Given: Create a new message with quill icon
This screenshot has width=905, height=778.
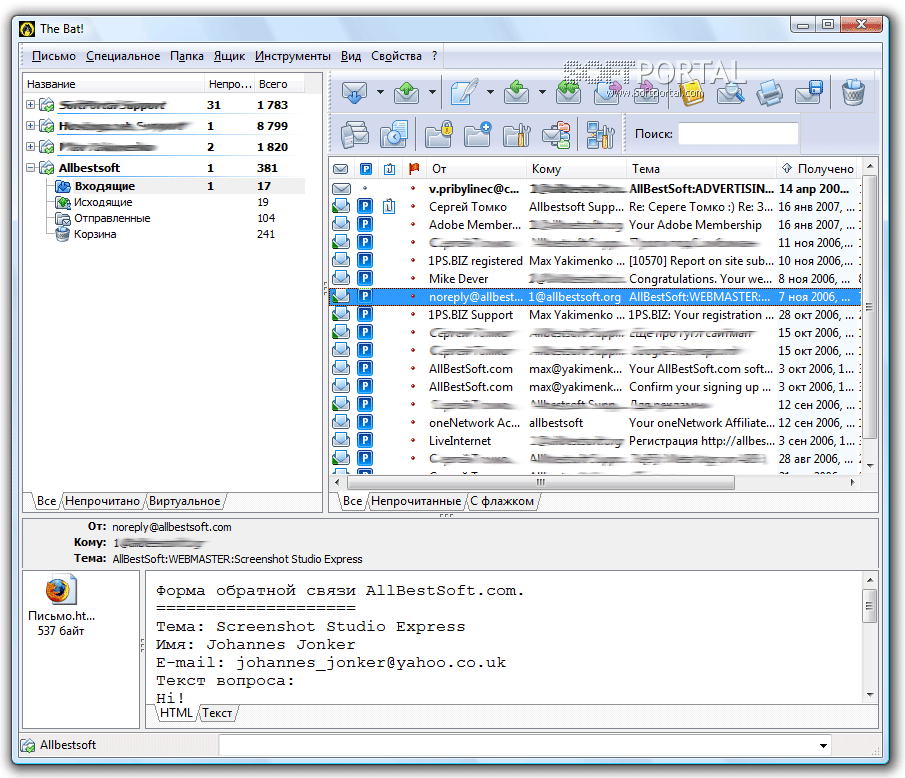Looking at the screenshot, I should [x=464, y=93].
